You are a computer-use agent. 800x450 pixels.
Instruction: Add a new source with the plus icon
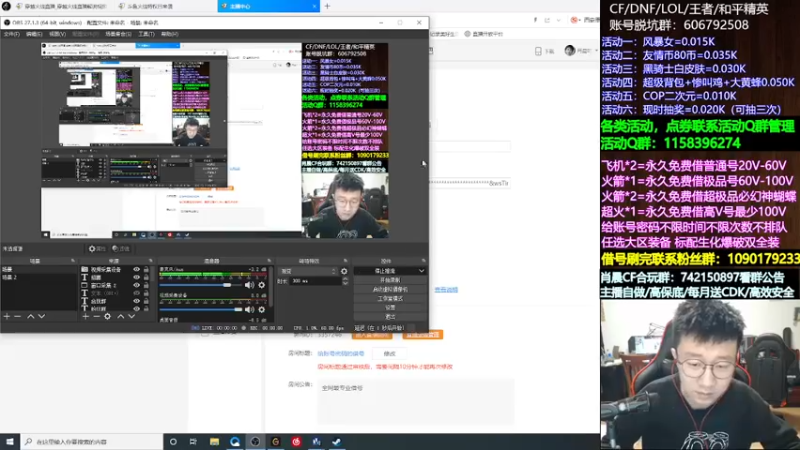point(85,316)
